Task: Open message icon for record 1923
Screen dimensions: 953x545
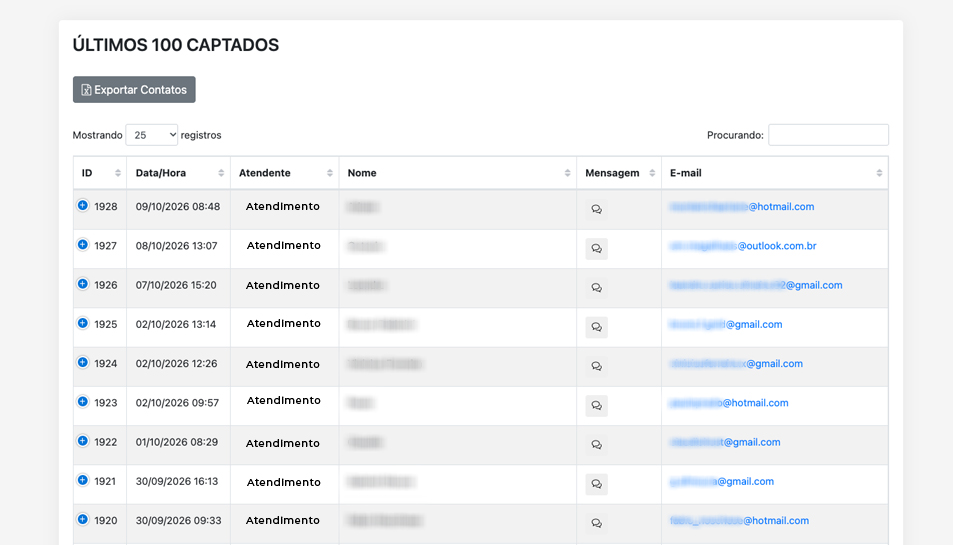Action: pos(596,405)
